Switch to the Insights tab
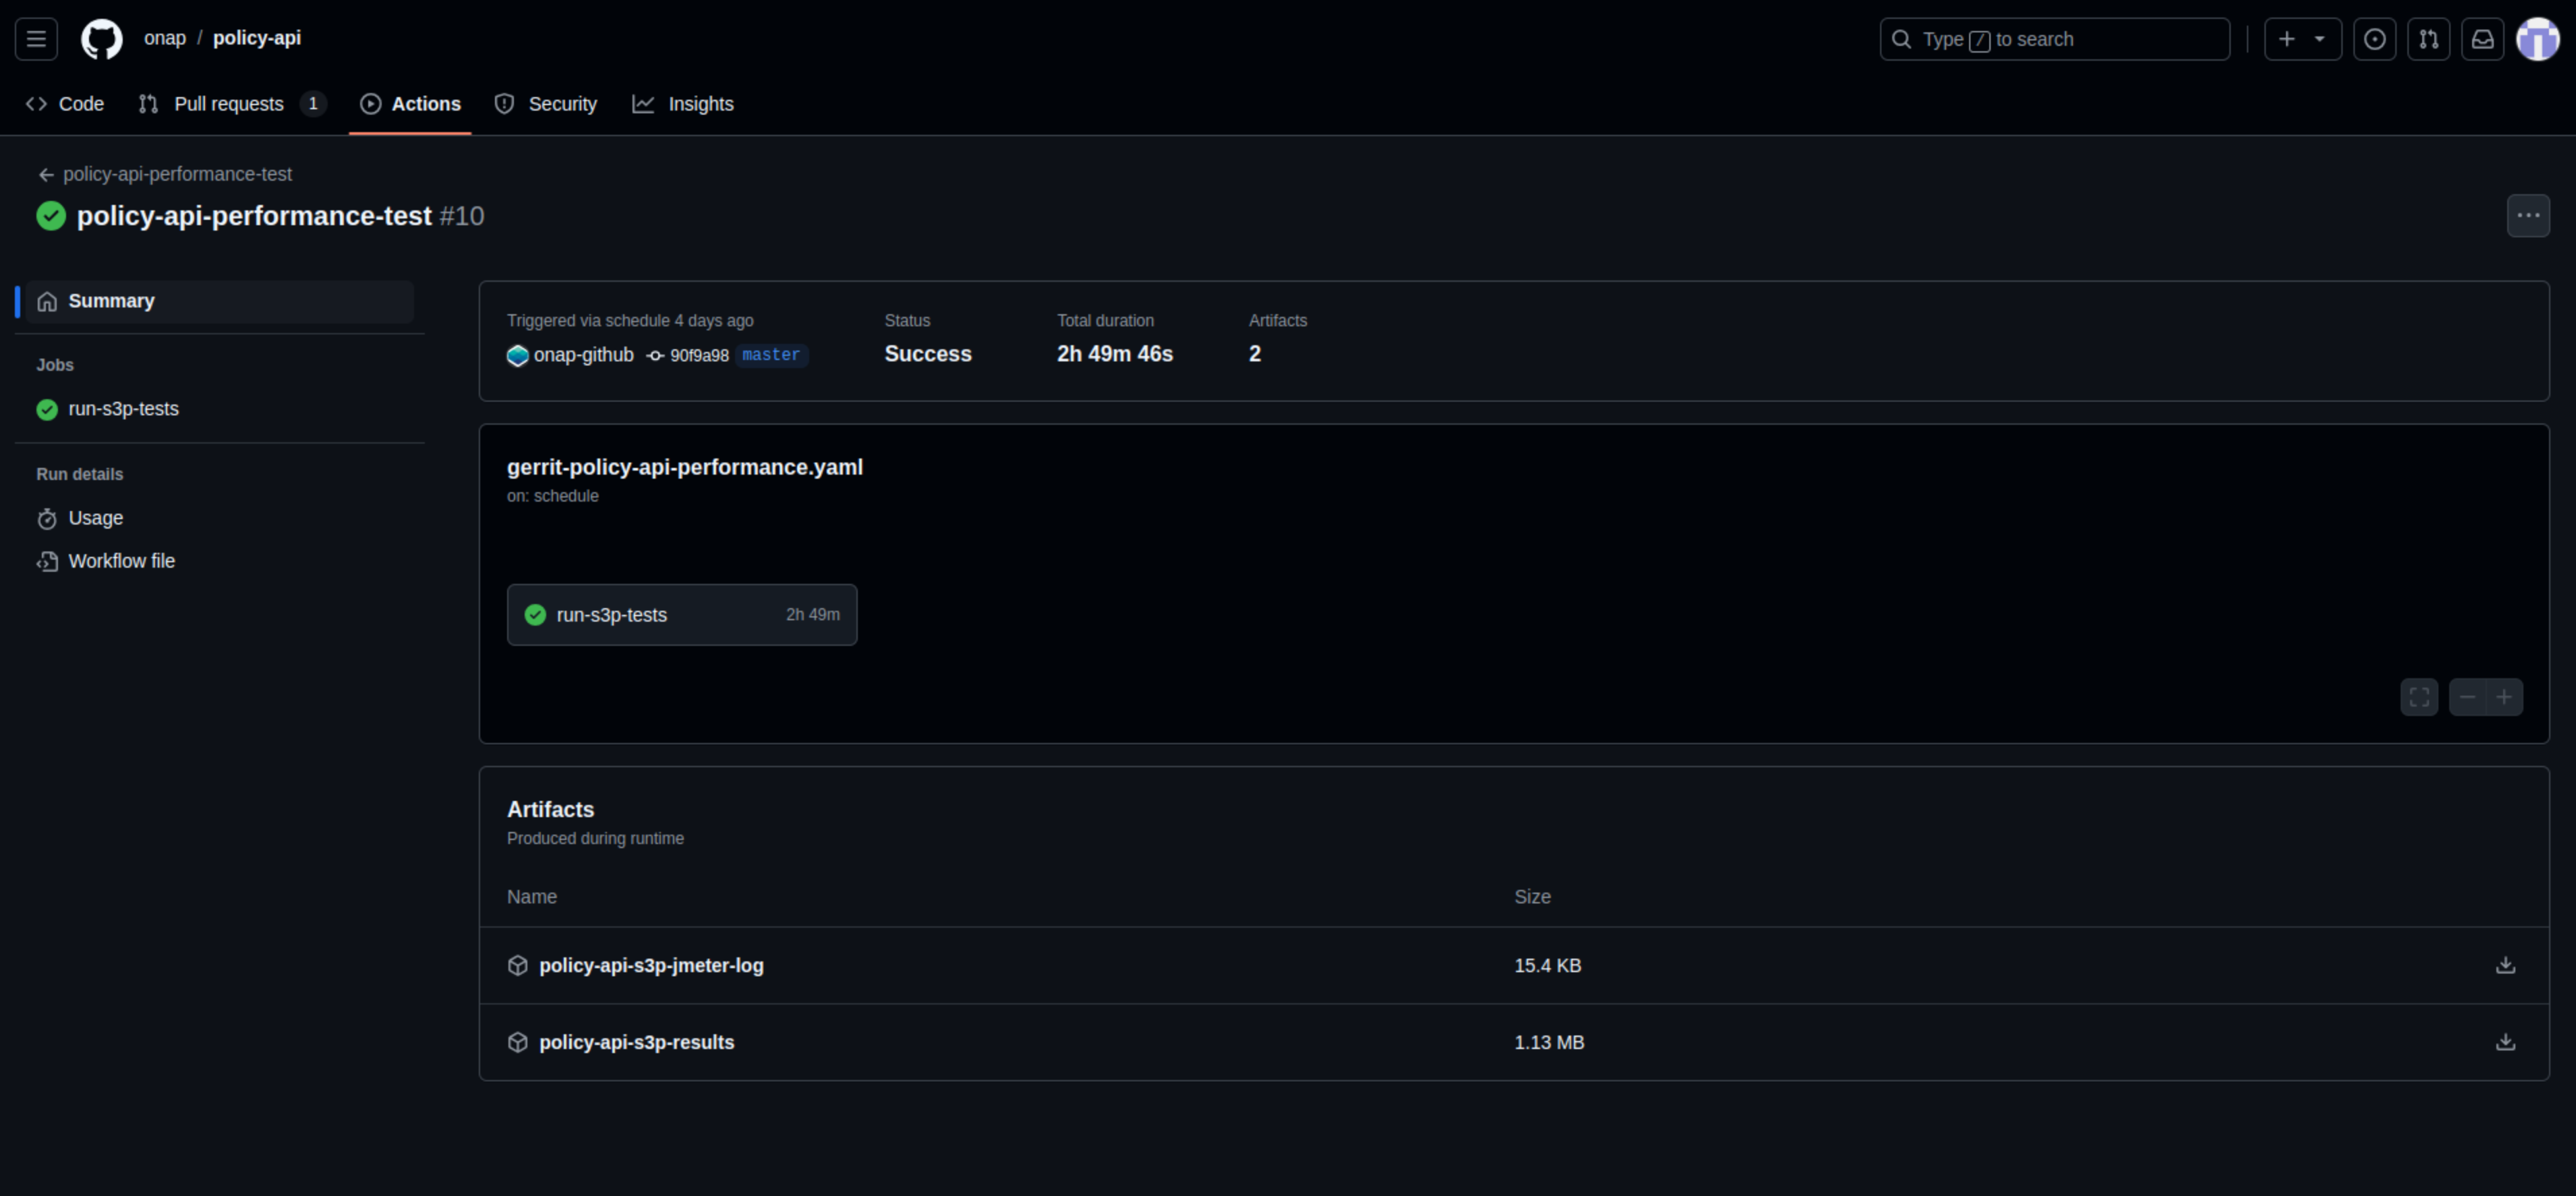 683,104
